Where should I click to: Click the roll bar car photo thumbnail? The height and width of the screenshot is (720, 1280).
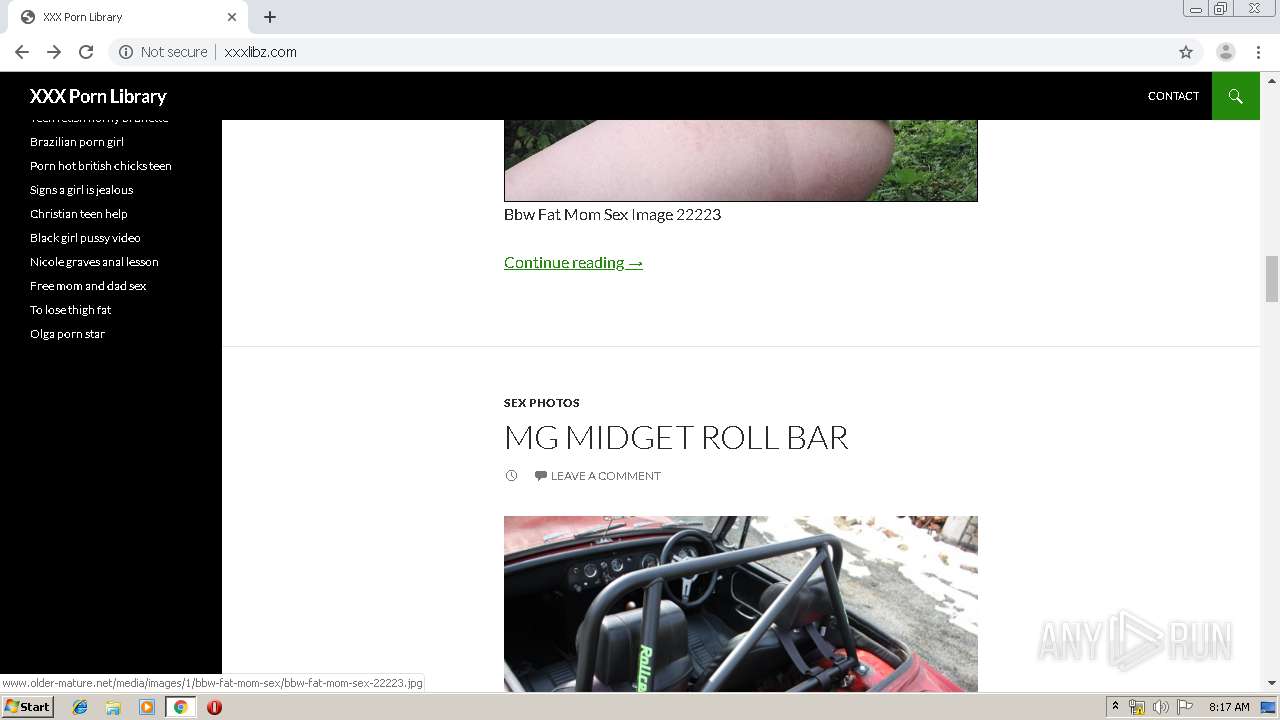pos(741,604)
